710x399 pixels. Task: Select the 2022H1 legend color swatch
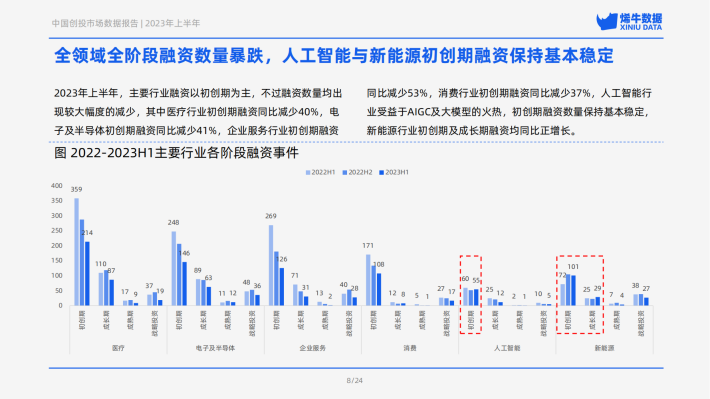pos(308,173)
